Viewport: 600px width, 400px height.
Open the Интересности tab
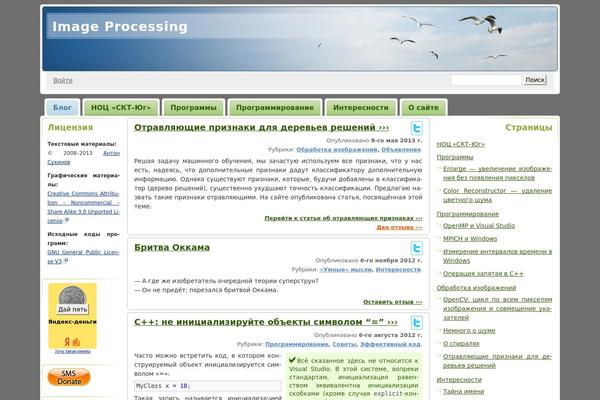pos(361,108)
